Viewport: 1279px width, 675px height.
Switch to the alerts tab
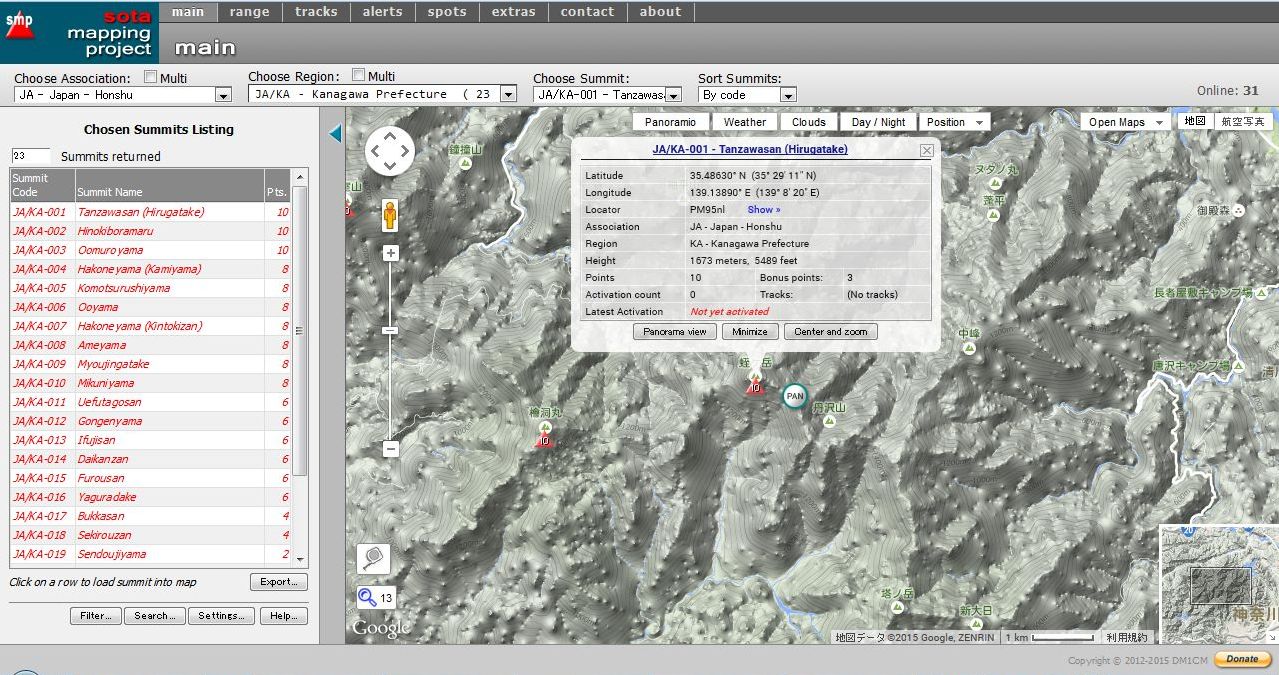pos(382,12)
